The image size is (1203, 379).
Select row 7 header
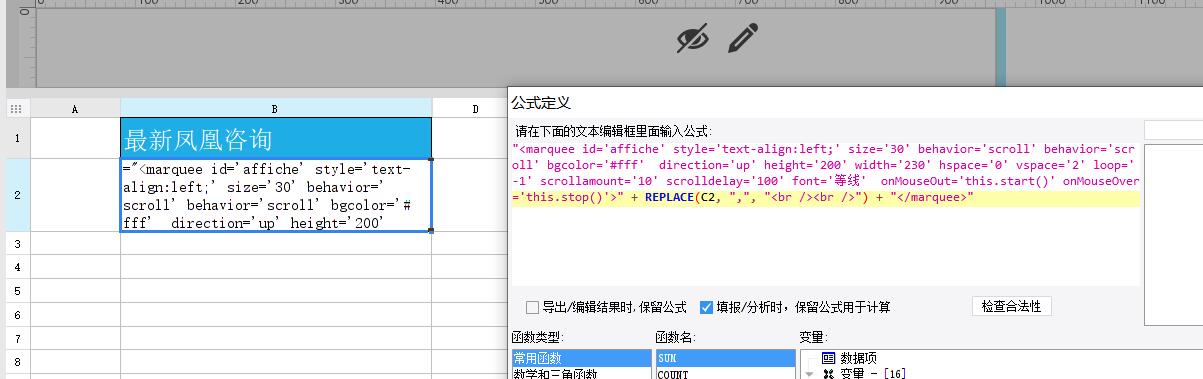tap(18, 337)
